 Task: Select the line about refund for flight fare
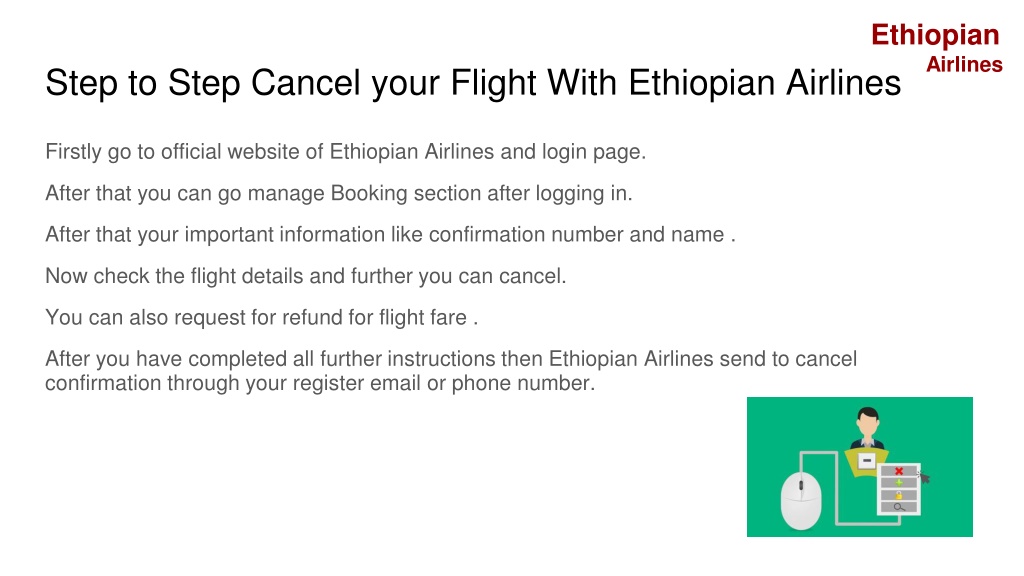[261, 318]
